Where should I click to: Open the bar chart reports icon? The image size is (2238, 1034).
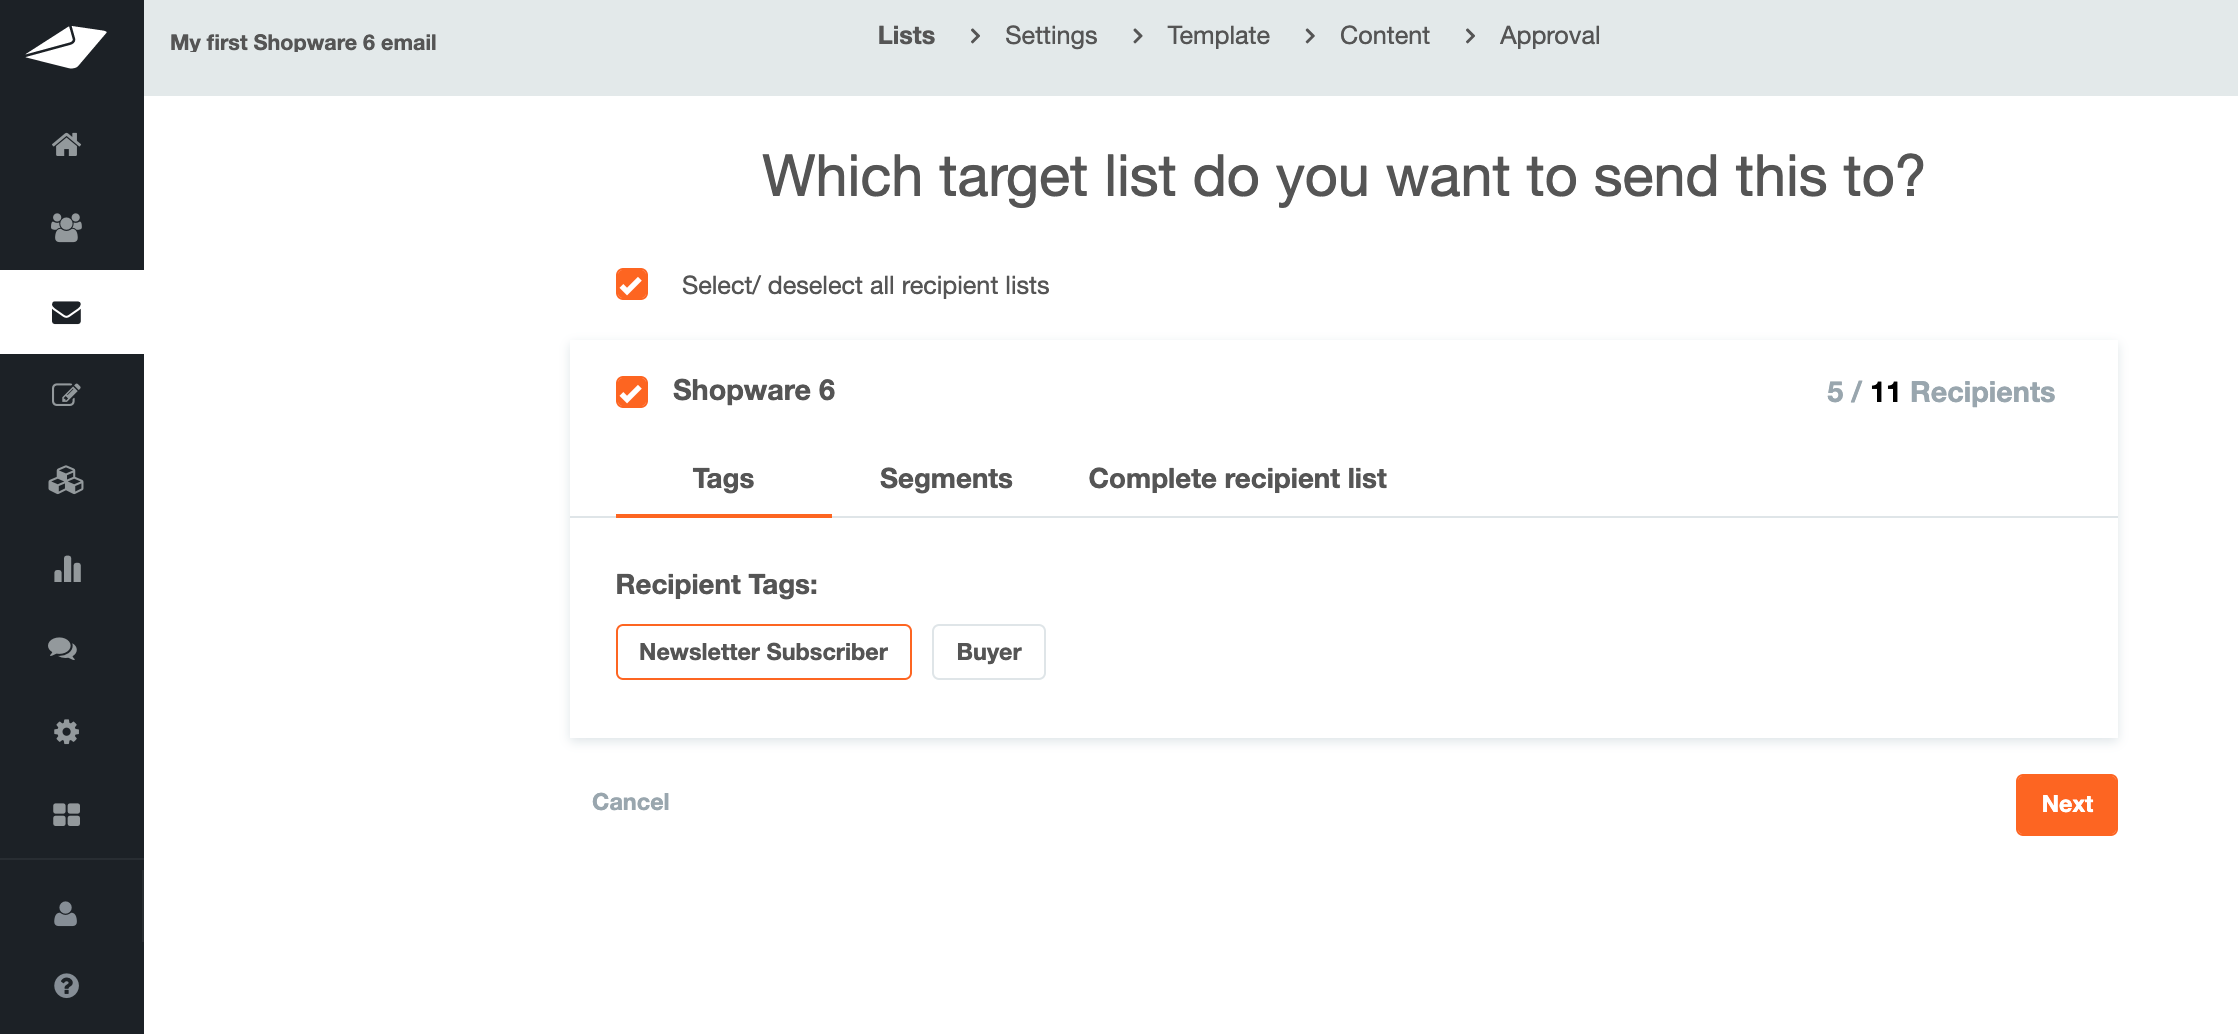66,568
